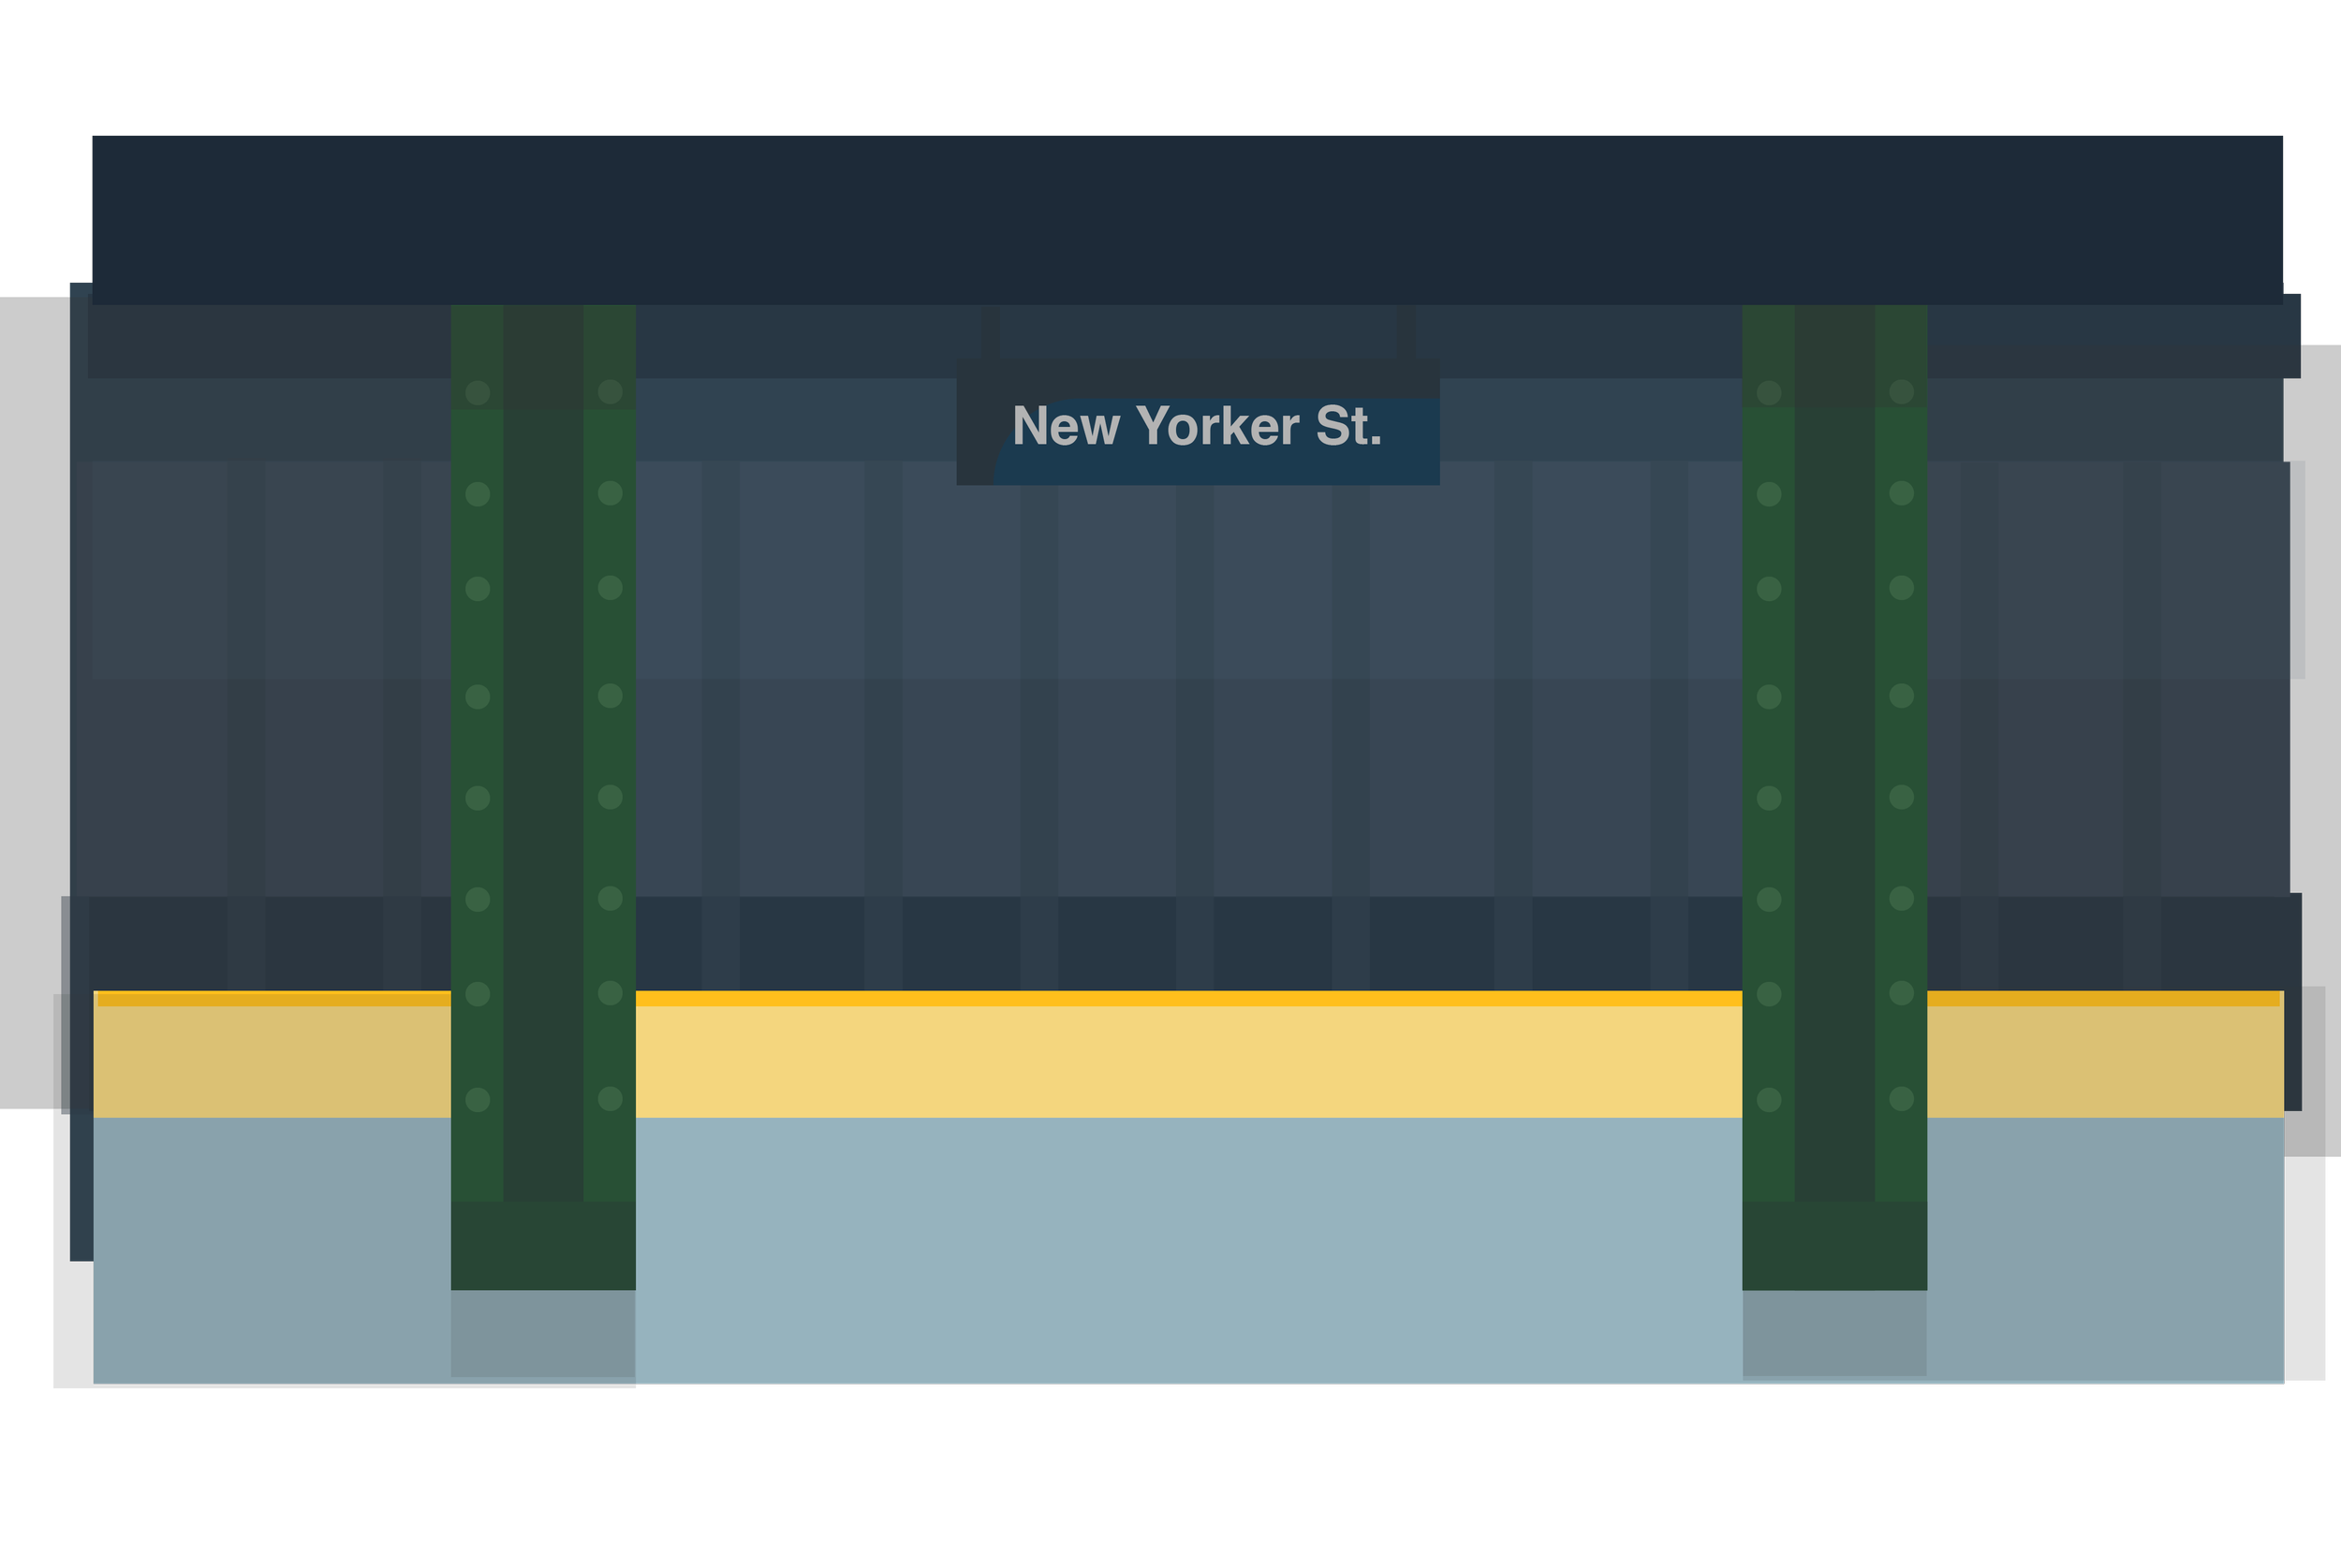
Task: Click the New Yorker St. sign text
Action: 1196,426
